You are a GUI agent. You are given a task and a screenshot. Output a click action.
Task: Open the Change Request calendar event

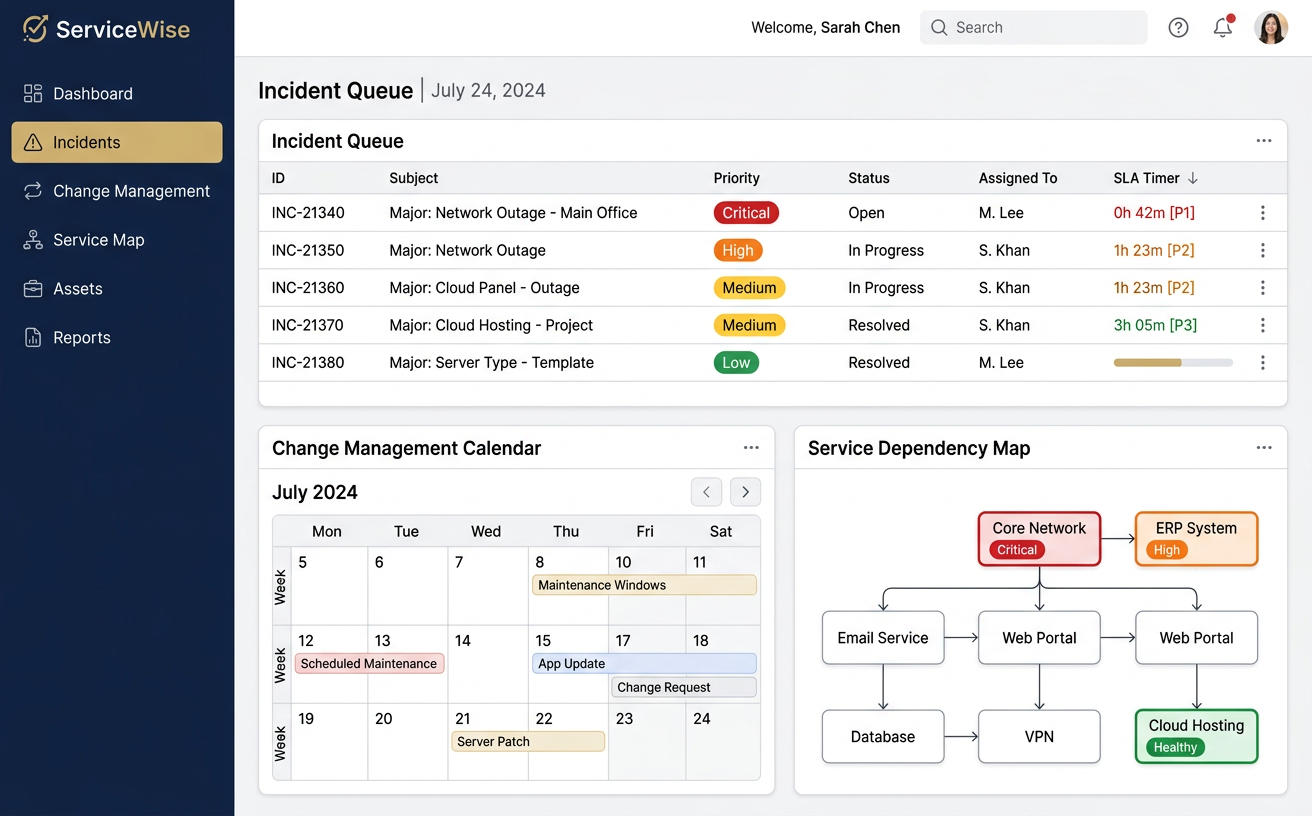(684, 687)
